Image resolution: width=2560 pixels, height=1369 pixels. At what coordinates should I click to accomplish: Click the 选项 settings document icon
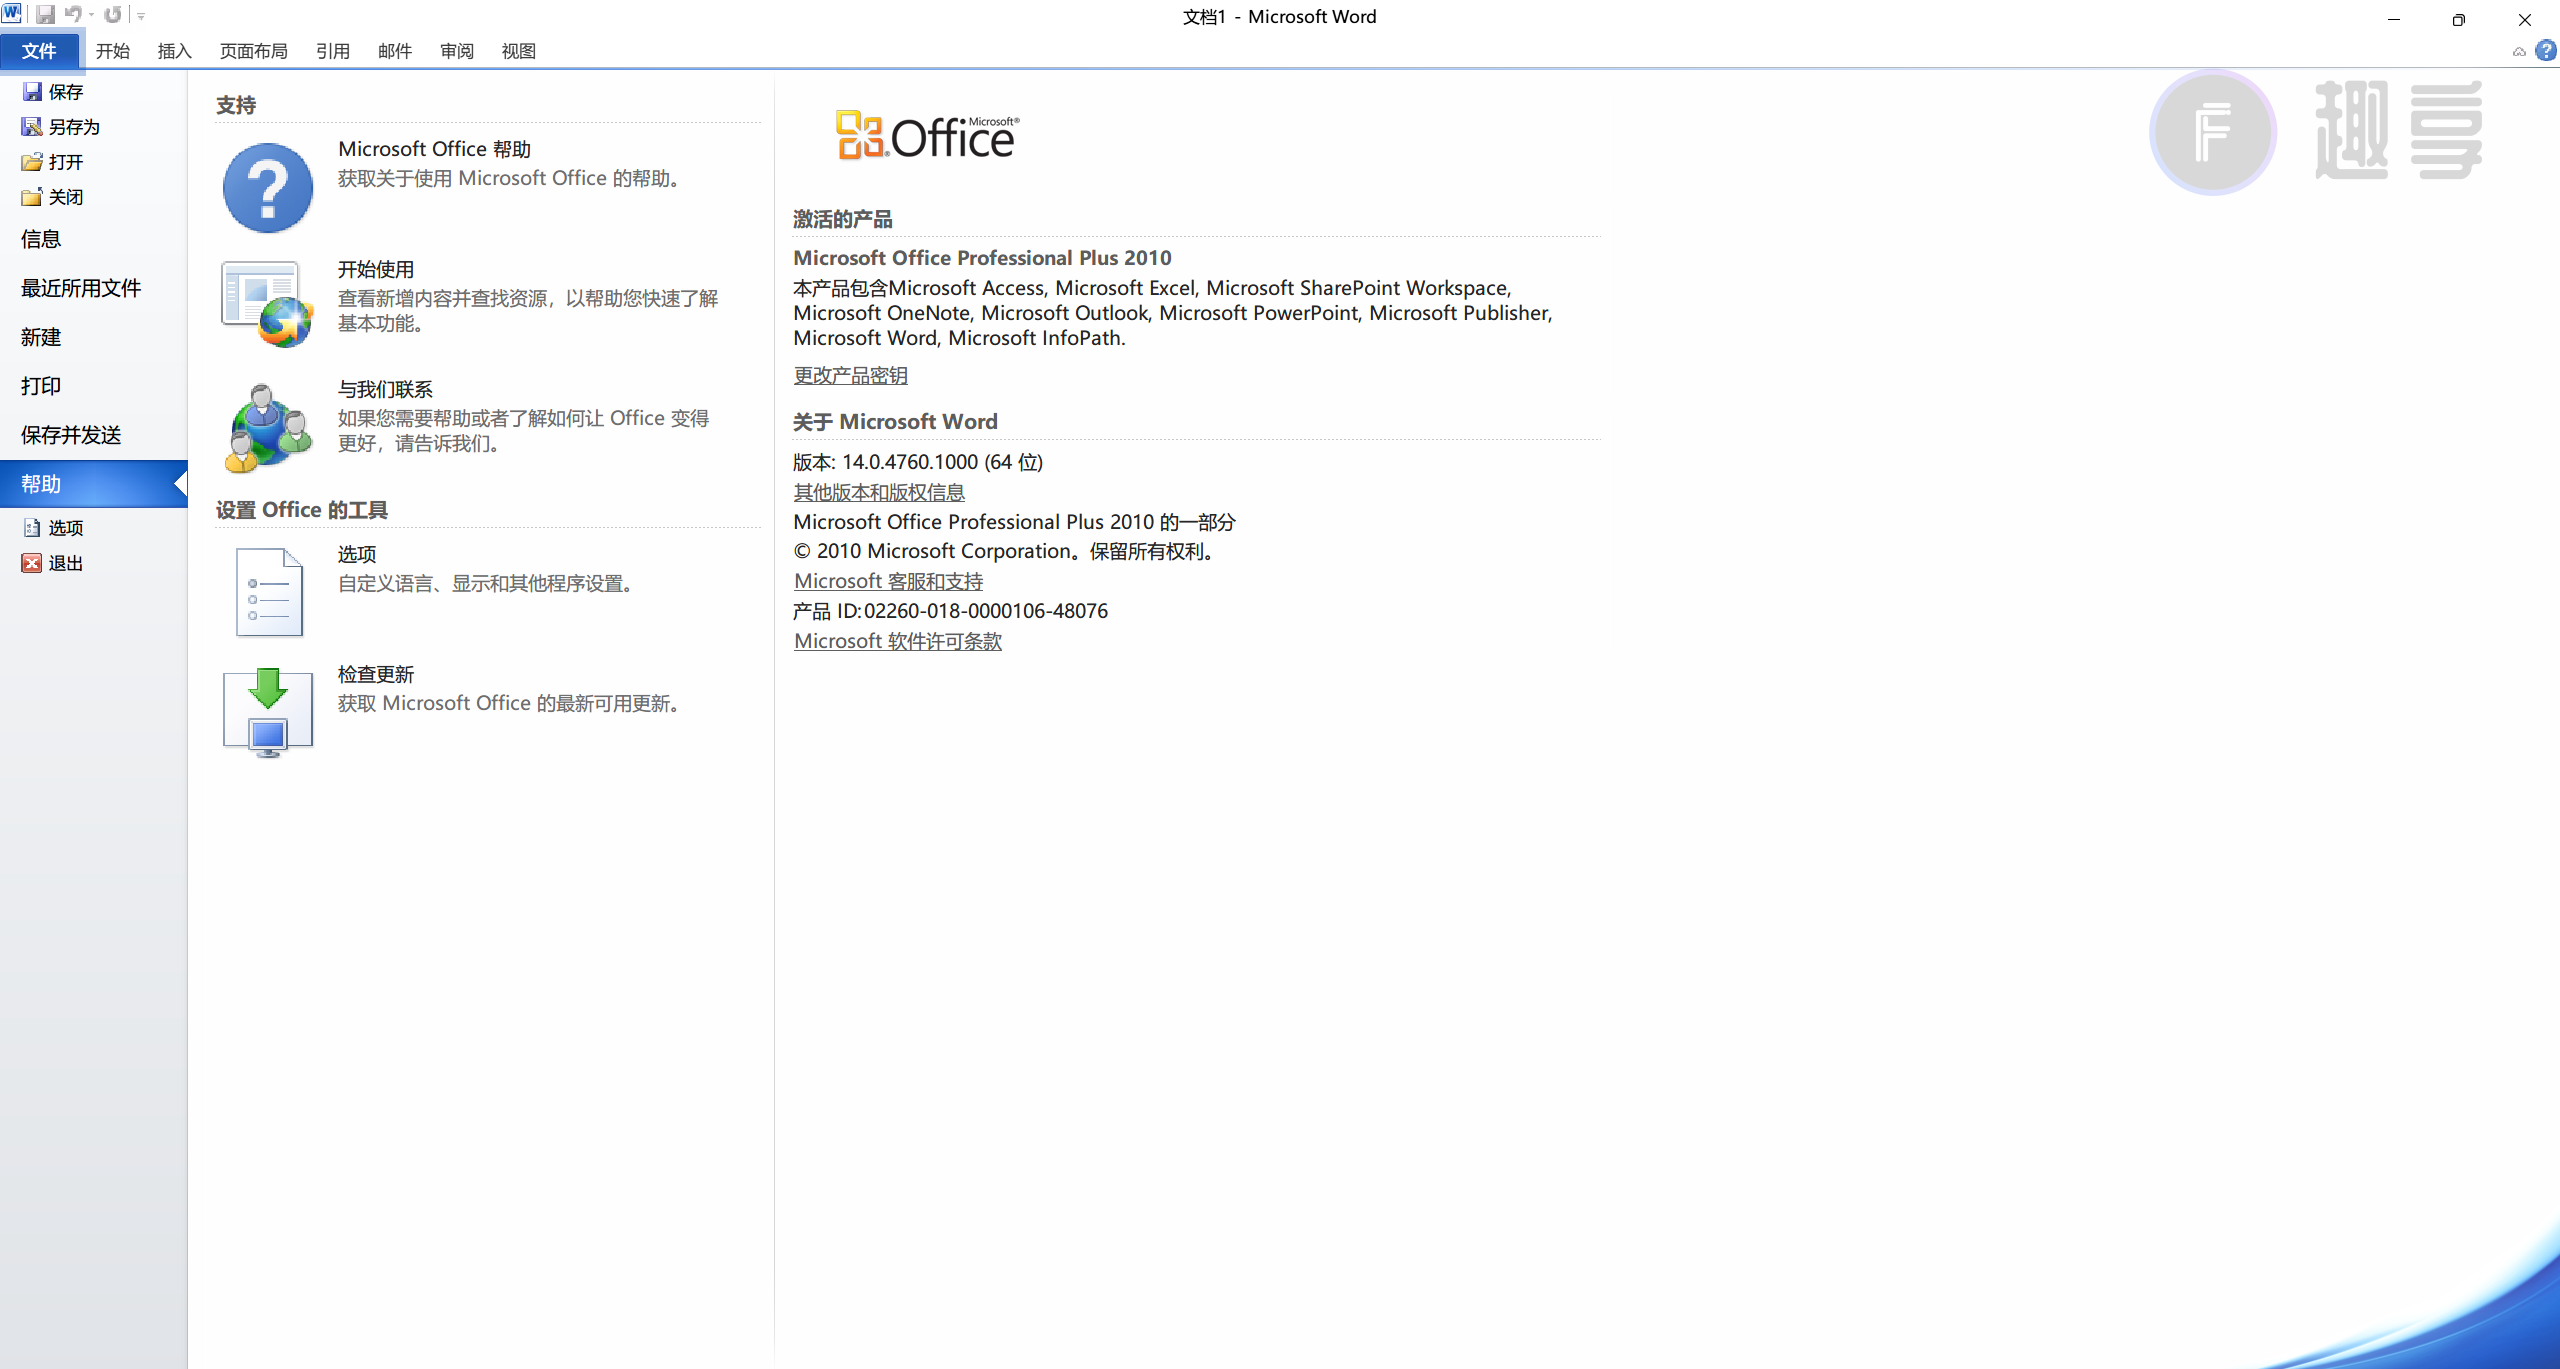tap(268, 591)
